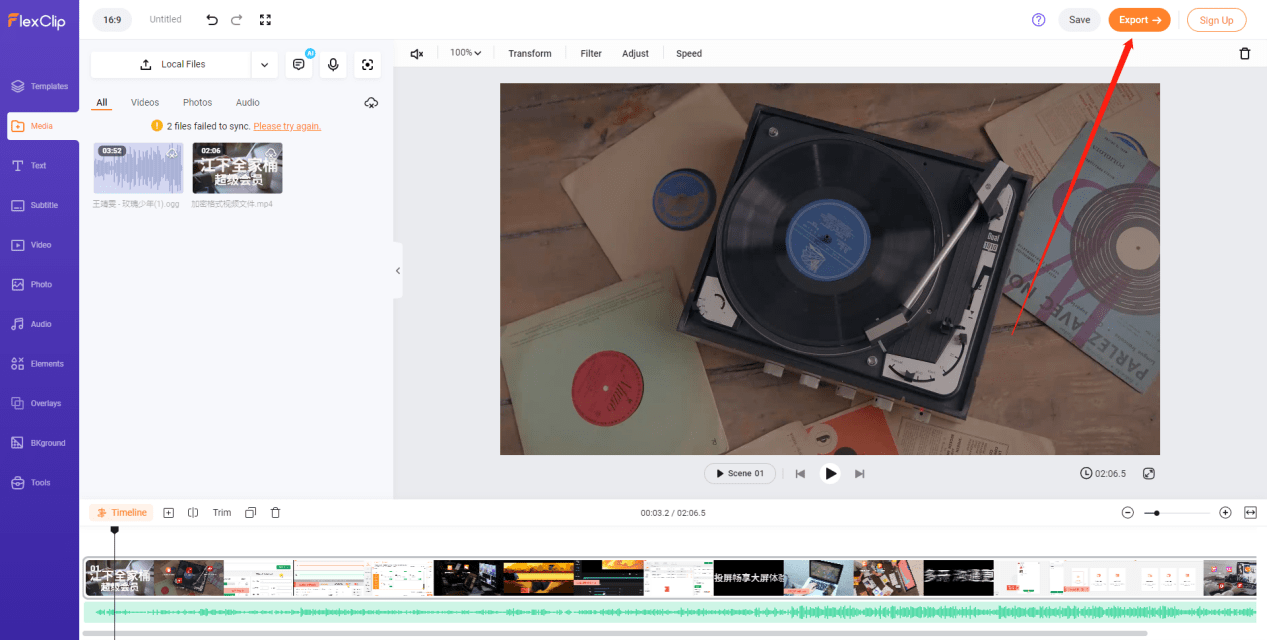Switch to the Audio media tab

click(248, 103)
